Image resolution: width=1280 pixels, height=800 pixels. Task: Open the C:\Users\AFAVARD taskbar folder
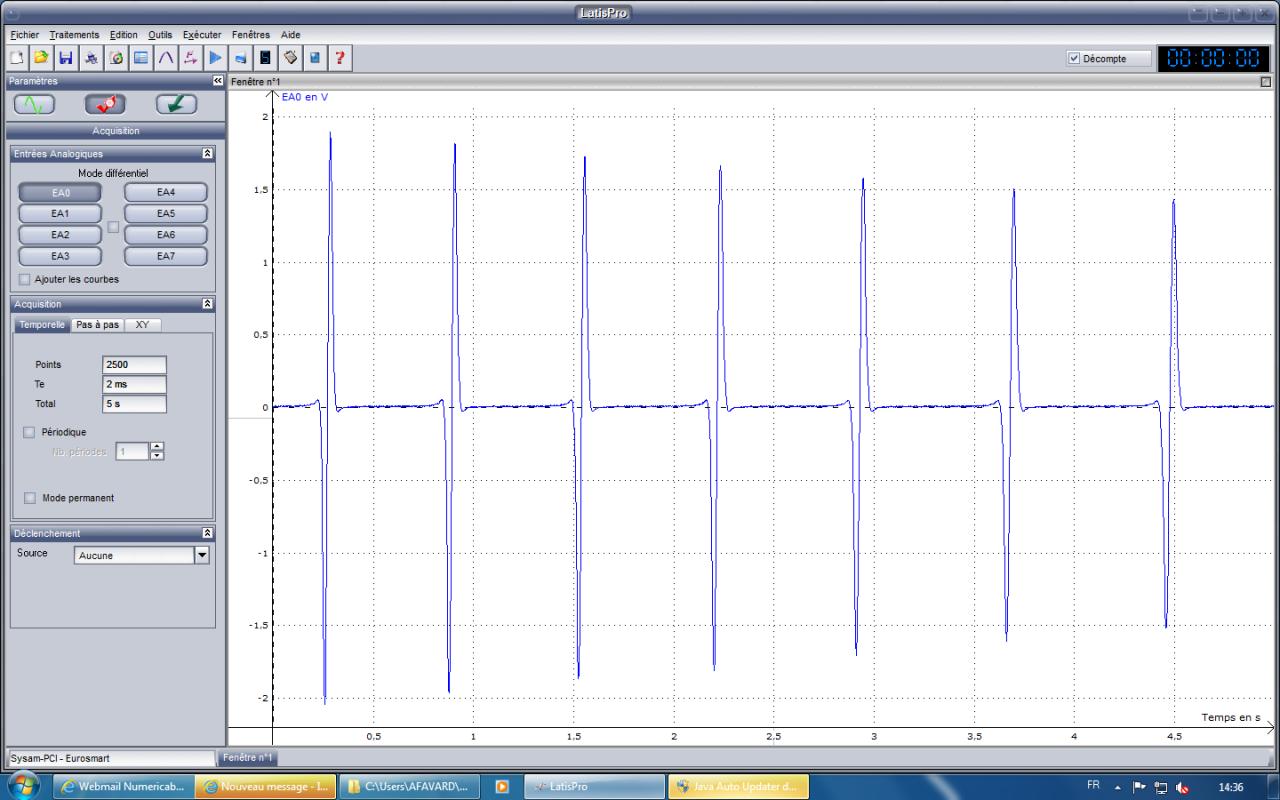tap(409, 786)
